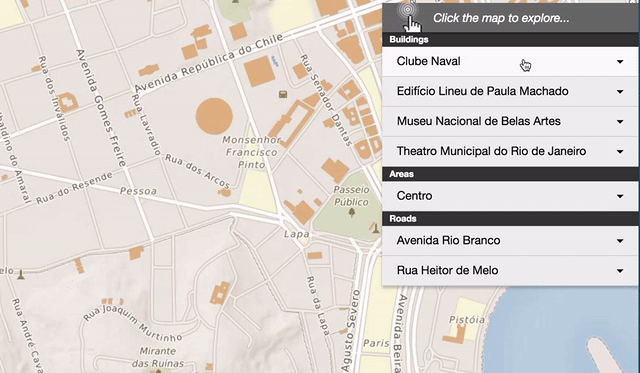This screenshot has height=373, width=640.
Task: Expand Edifício Lineu de Paula Machado arrow
Action: pyautogui.click(x=620, y=91)
